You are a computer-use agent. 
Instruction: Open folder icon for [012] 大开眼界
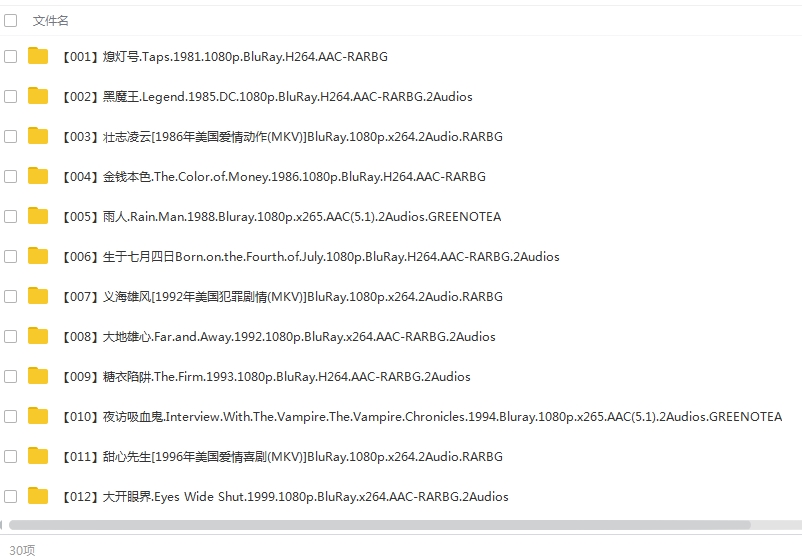point(38,496)
